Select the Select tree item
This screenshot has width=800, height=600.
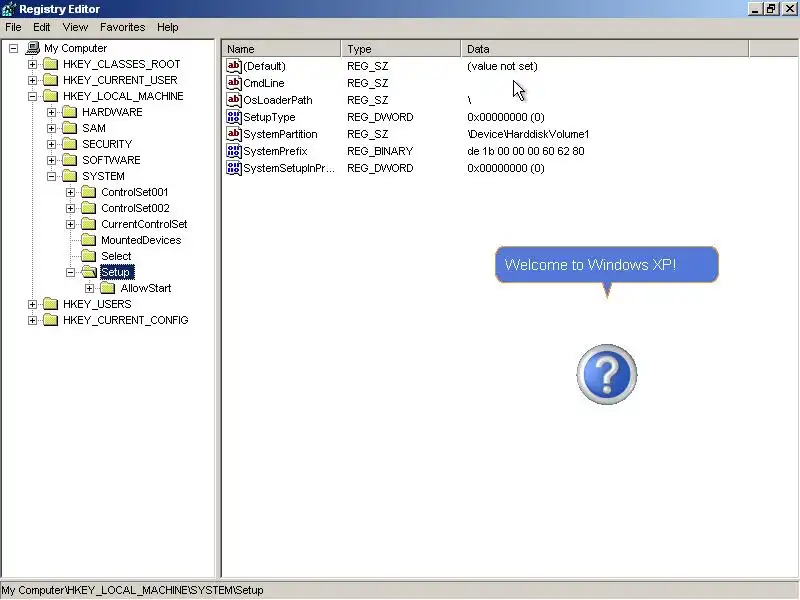click(x=116, y=256)
